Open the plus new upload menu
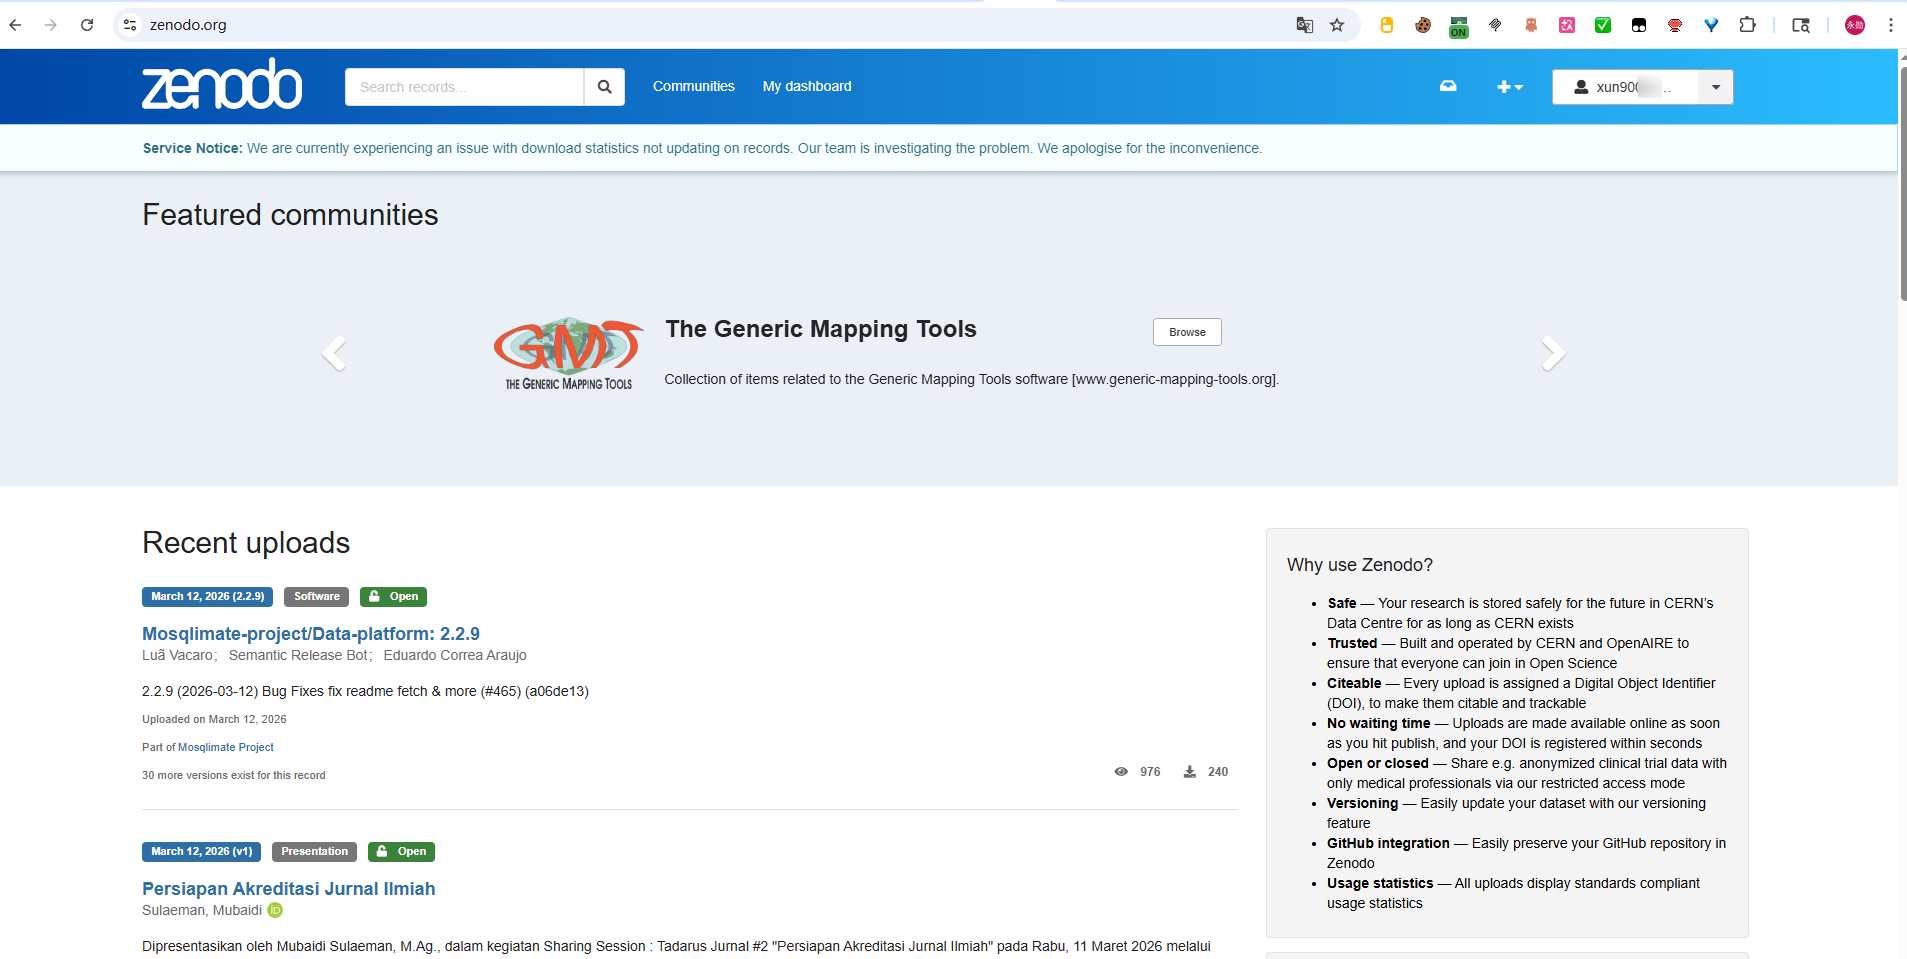The height and width of the screenshot is (959, 1907). point(1509,87)
